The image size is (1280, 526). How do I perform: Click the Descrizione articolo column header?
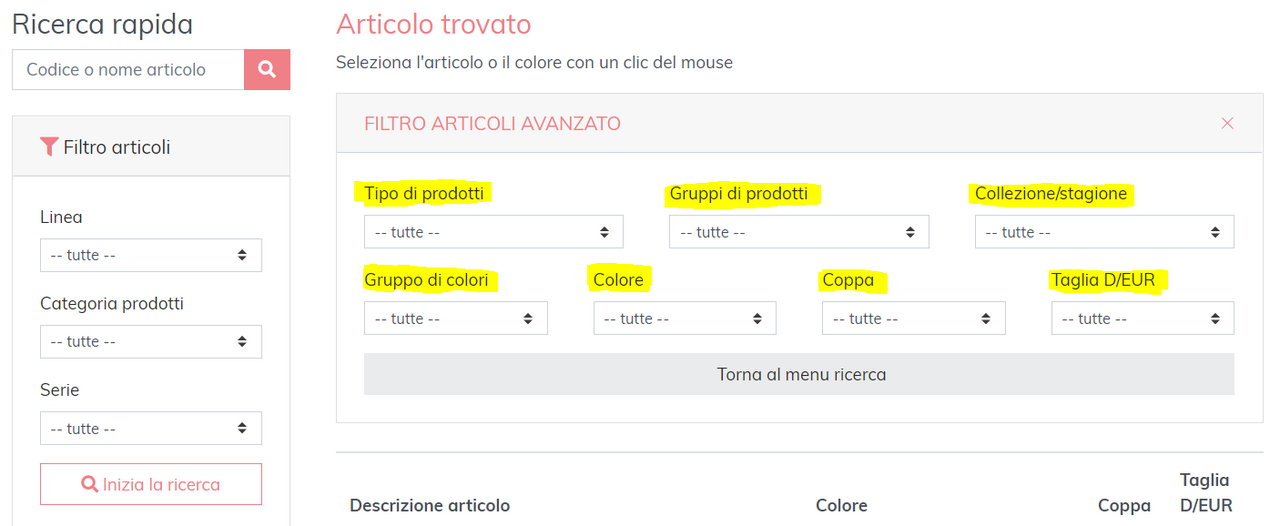(x=430, y=505)
